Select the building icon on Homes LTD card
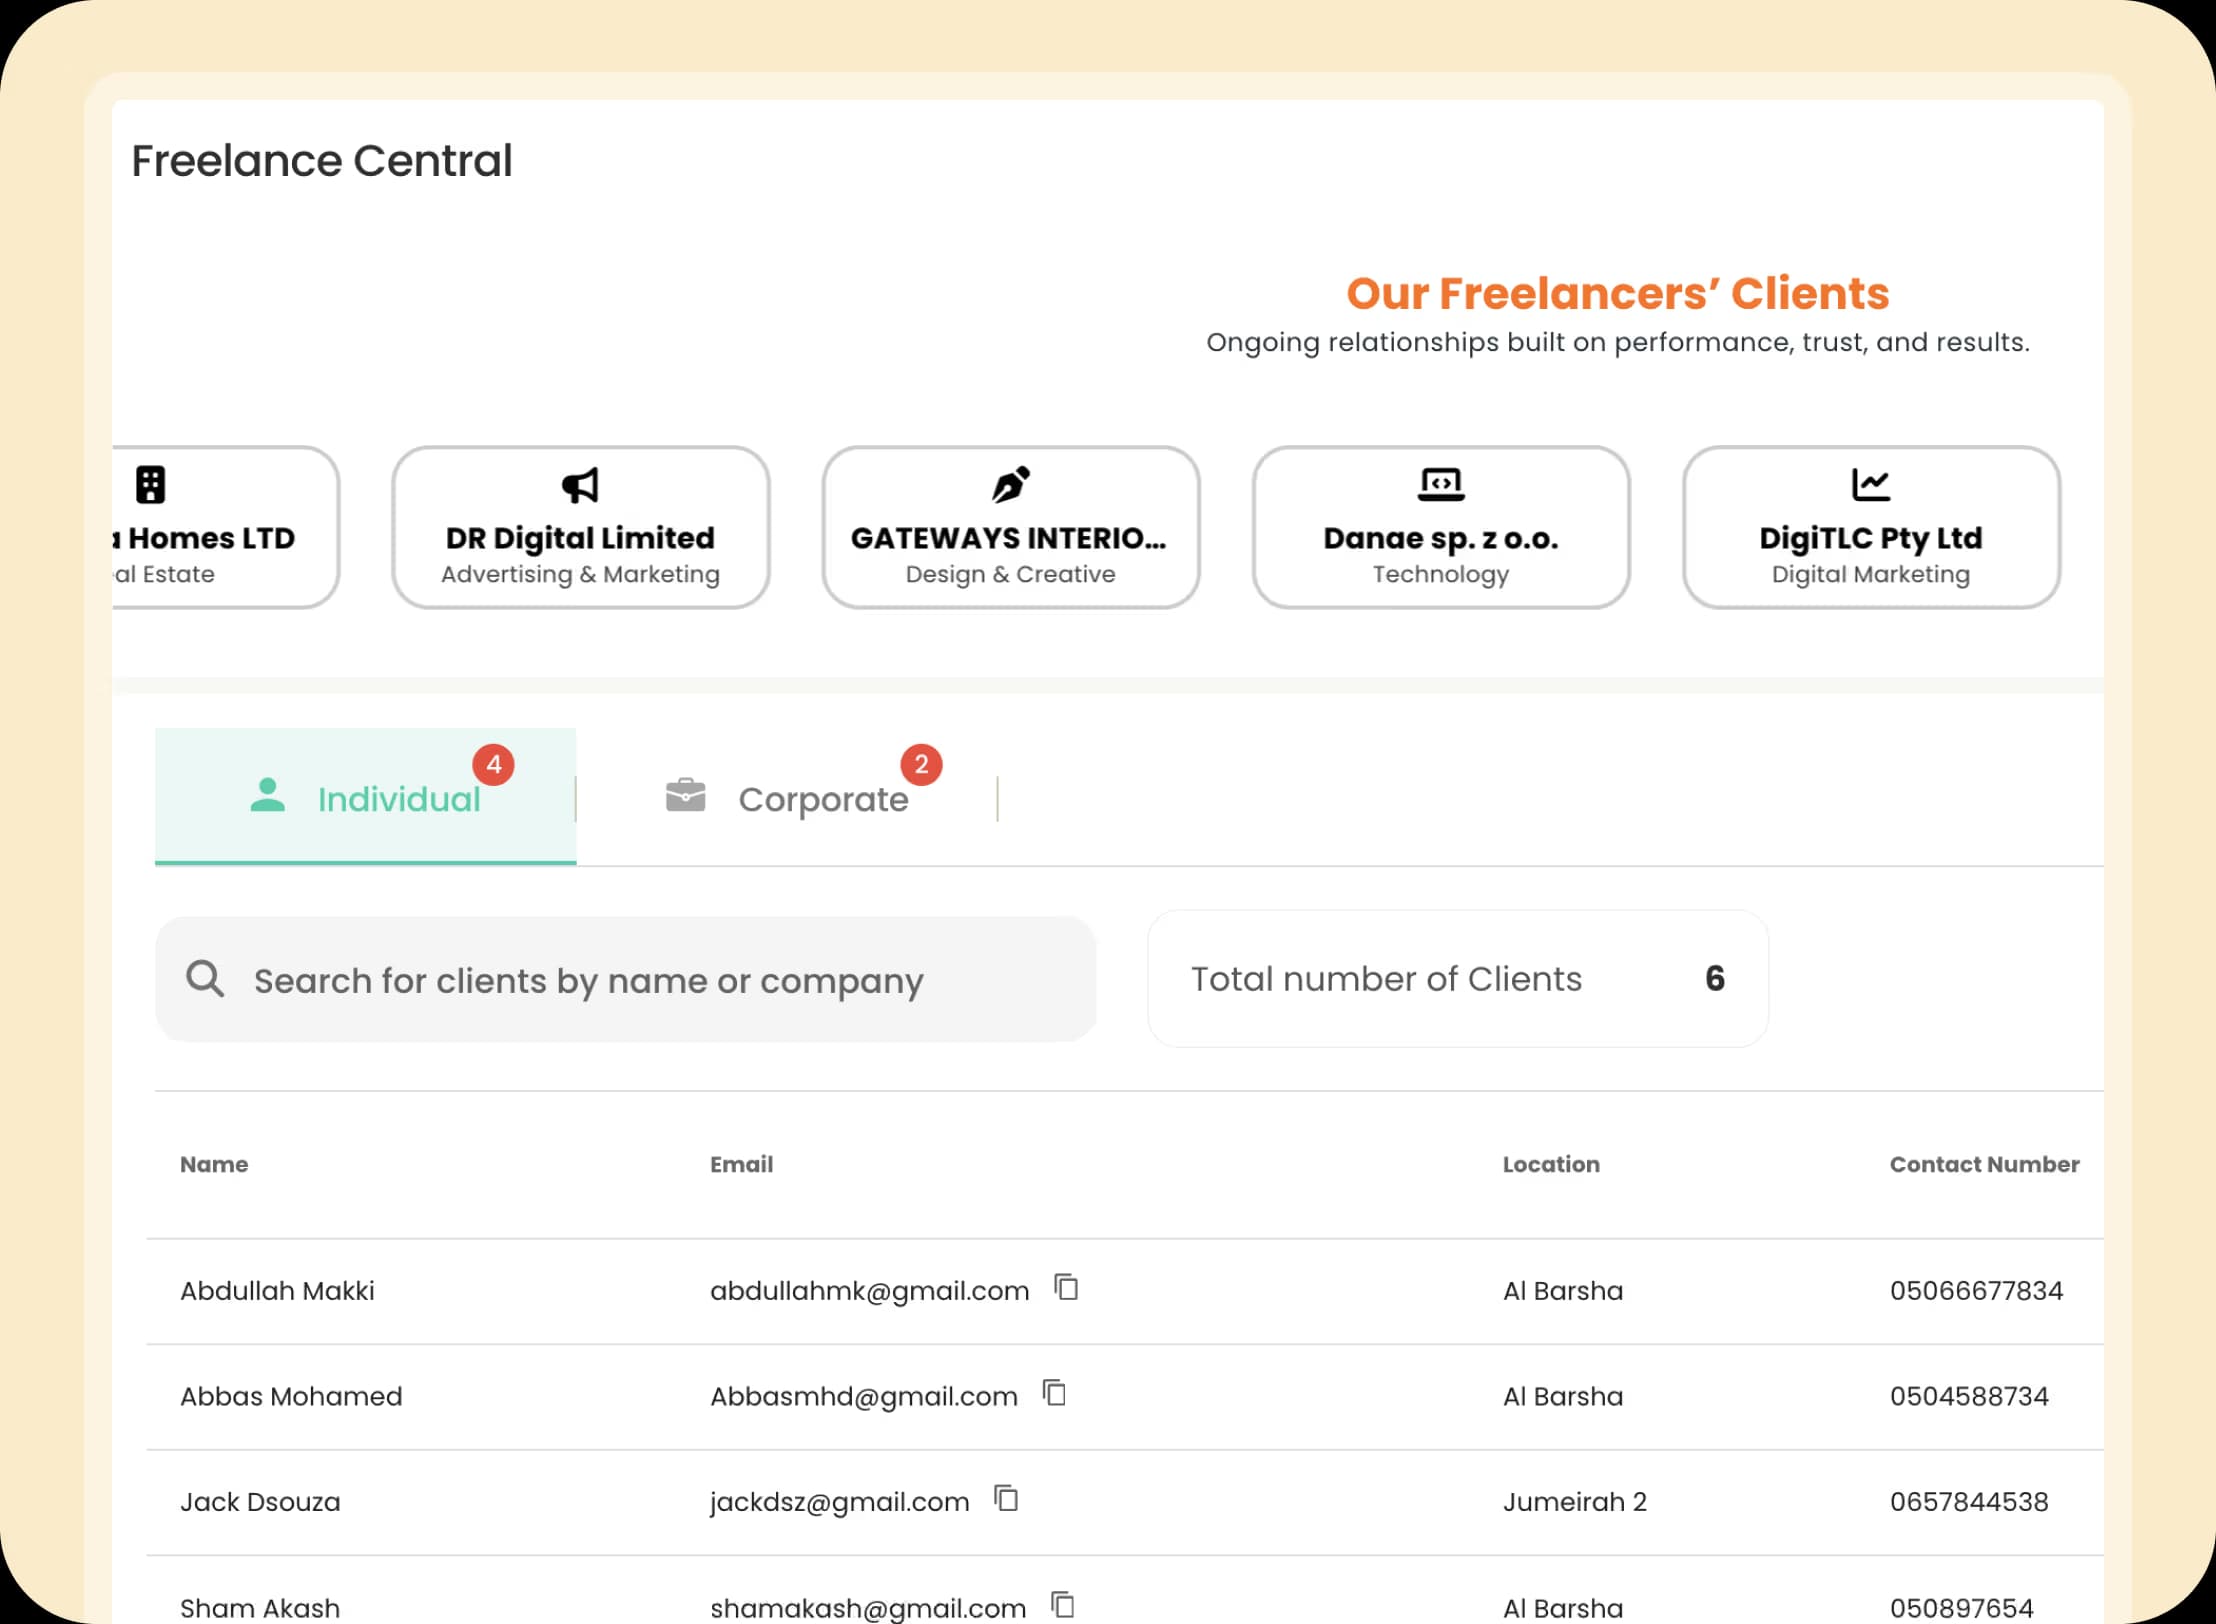 [x=151, y=486]
